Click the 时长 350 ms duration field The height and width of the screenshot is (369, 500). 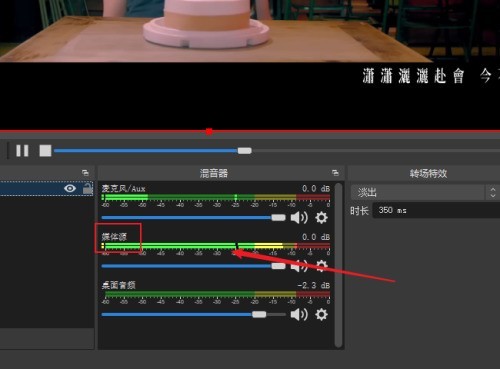tap(436, 210)
